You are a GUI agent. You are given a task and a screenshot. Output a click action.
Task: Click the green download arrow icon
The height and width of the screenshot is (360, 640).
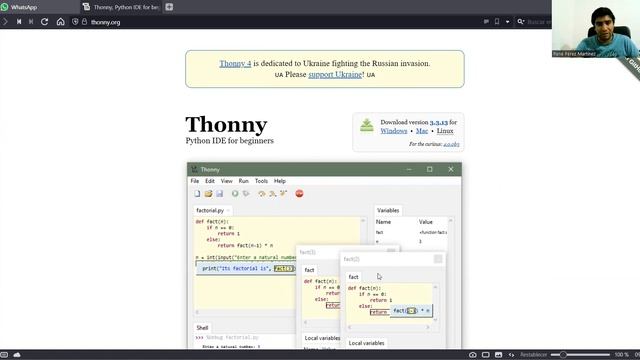[x=367, y=125]
